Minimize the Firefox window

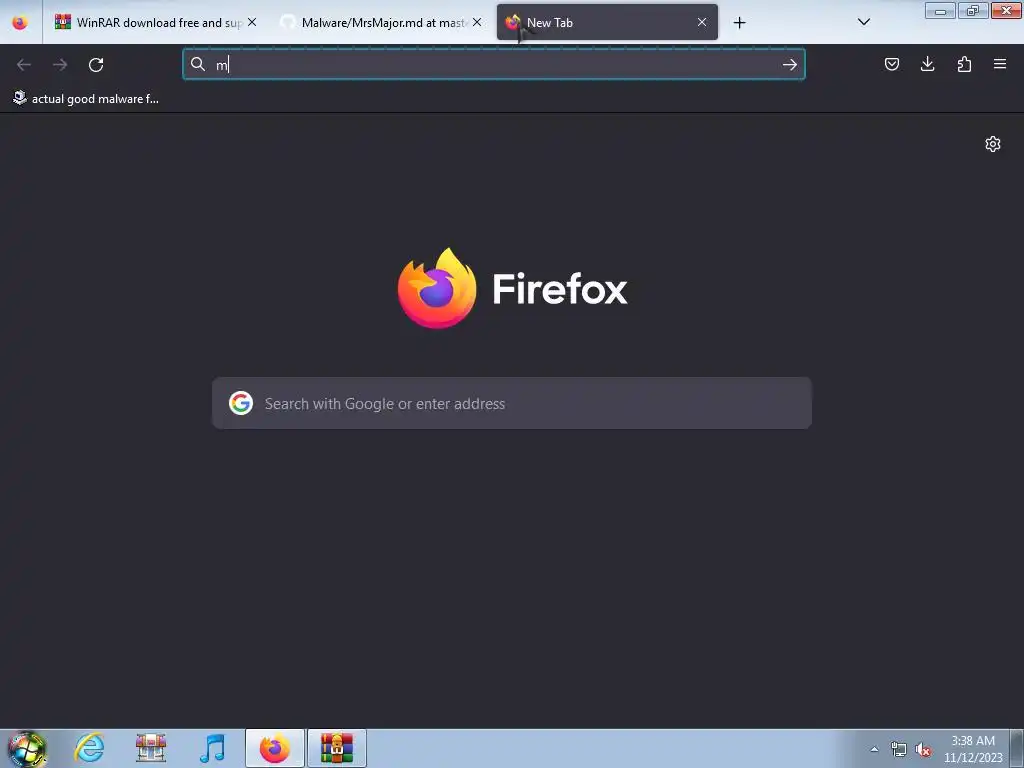click(x=940, y=11)
